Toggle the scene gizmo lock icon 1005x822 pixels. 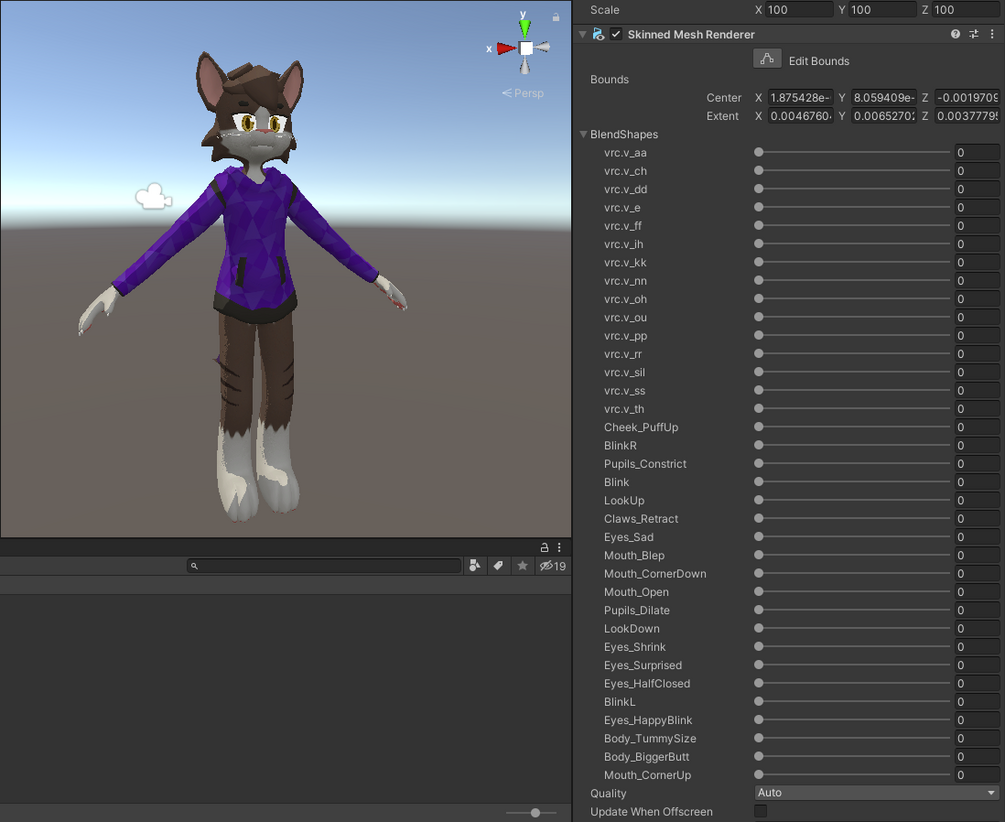tap(556, 17)
